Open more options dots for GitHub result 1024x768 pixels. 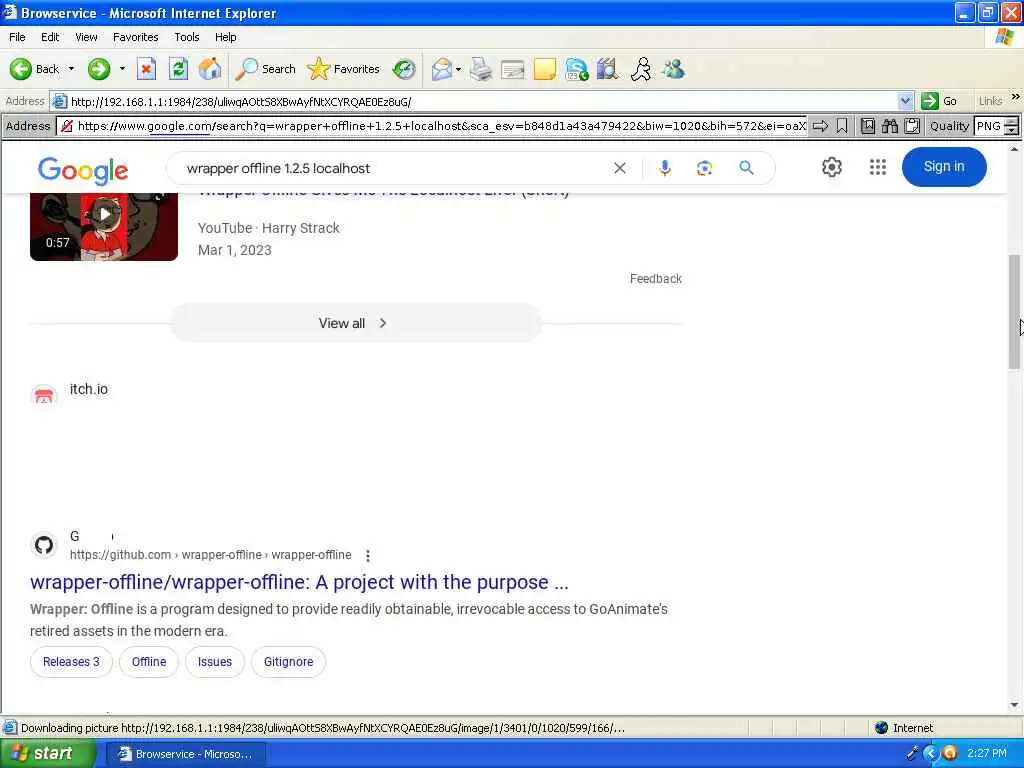368,556
